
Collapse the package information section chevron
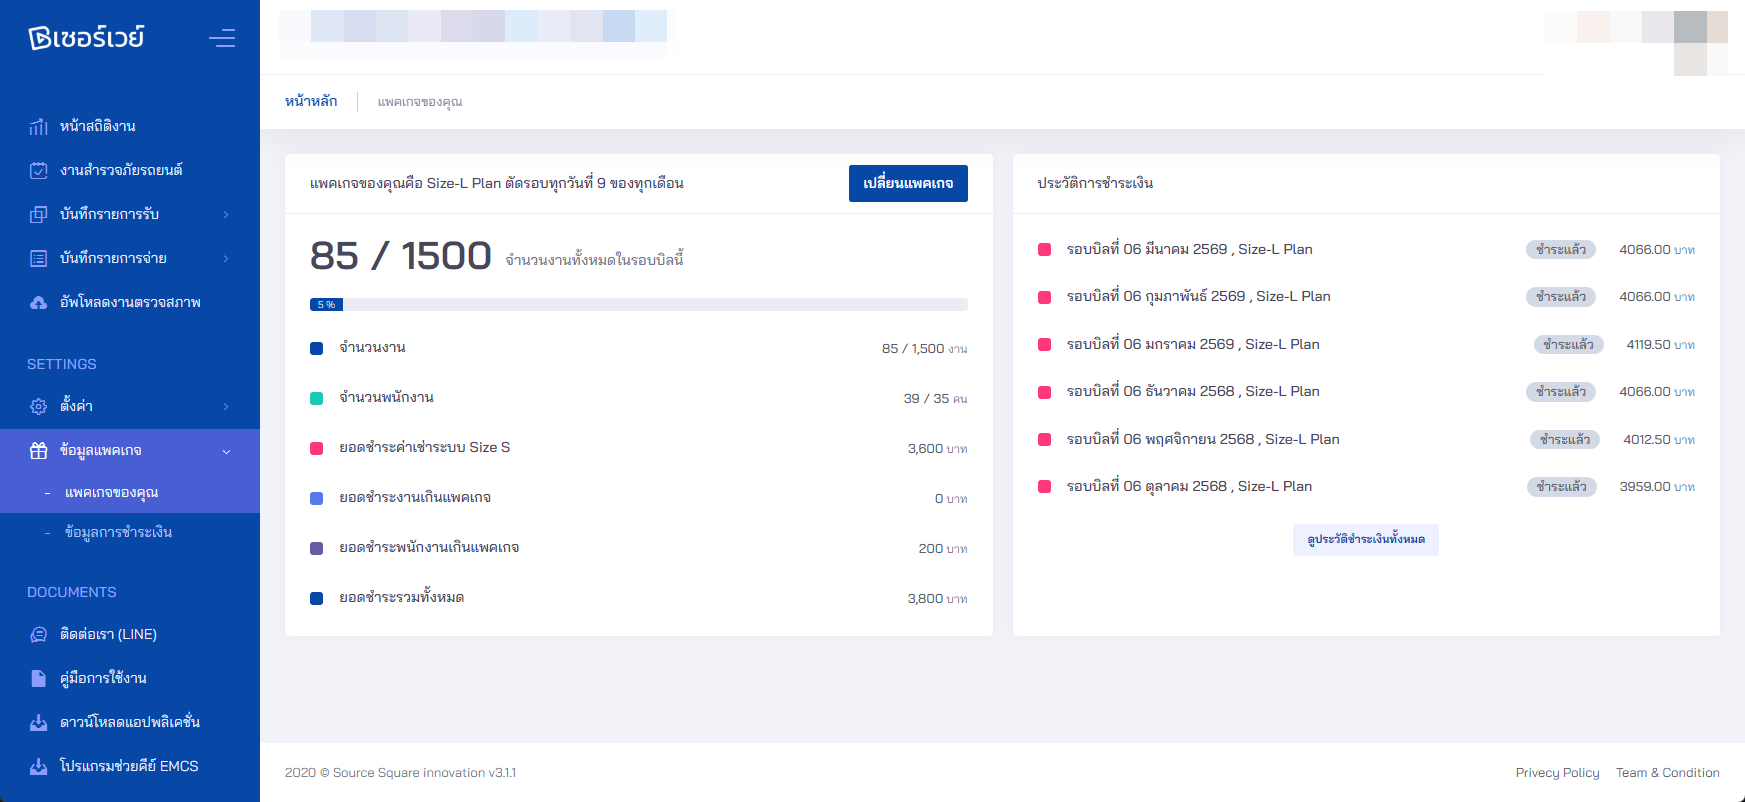click(226, 451)
